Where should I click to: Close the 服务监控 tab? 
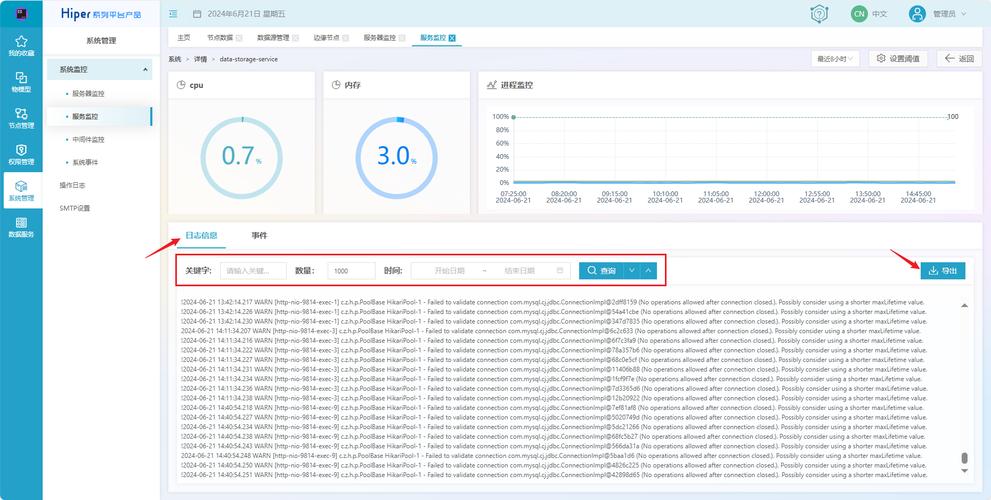452,38
